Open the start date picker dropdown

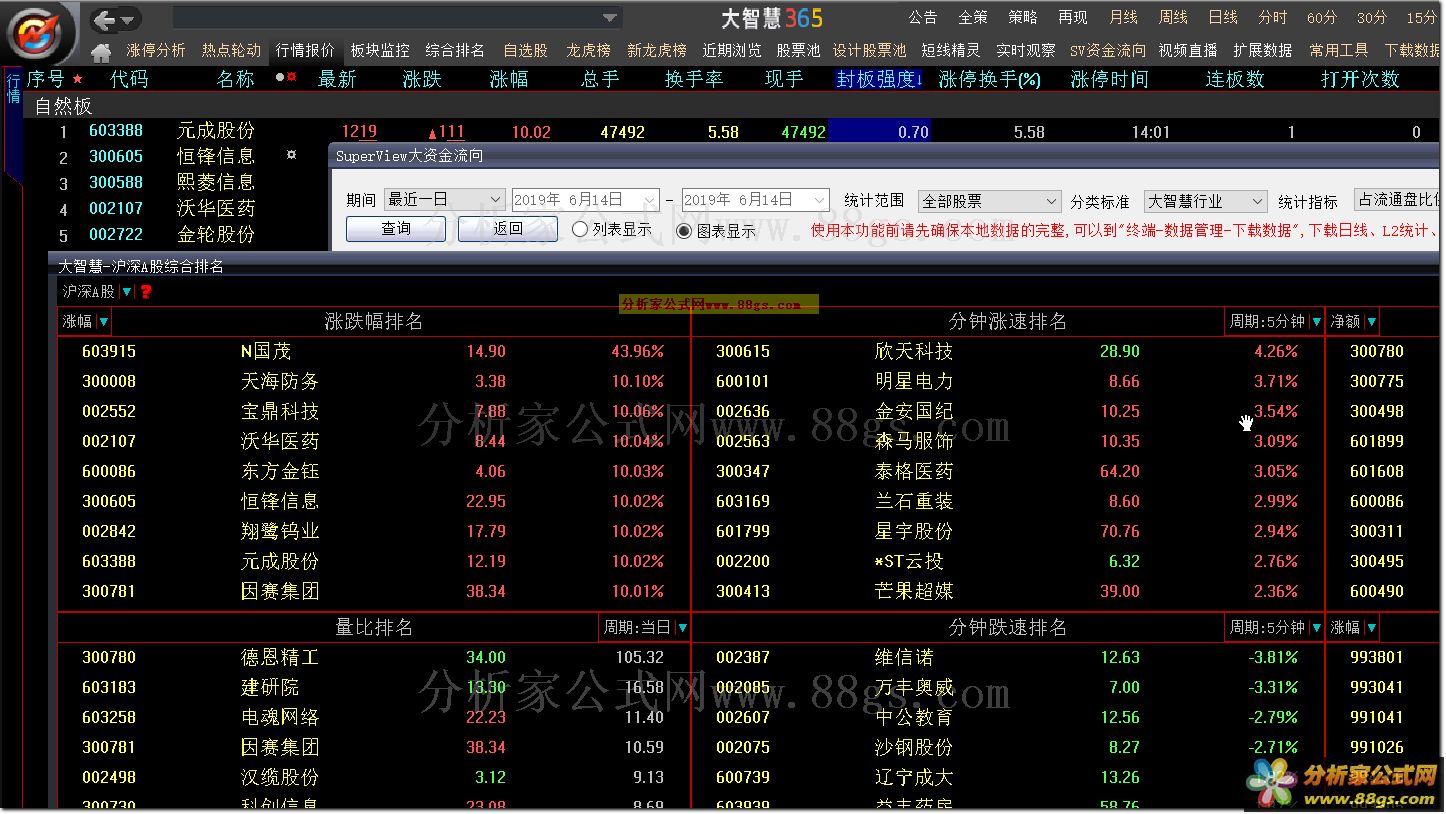coord(650,200)
